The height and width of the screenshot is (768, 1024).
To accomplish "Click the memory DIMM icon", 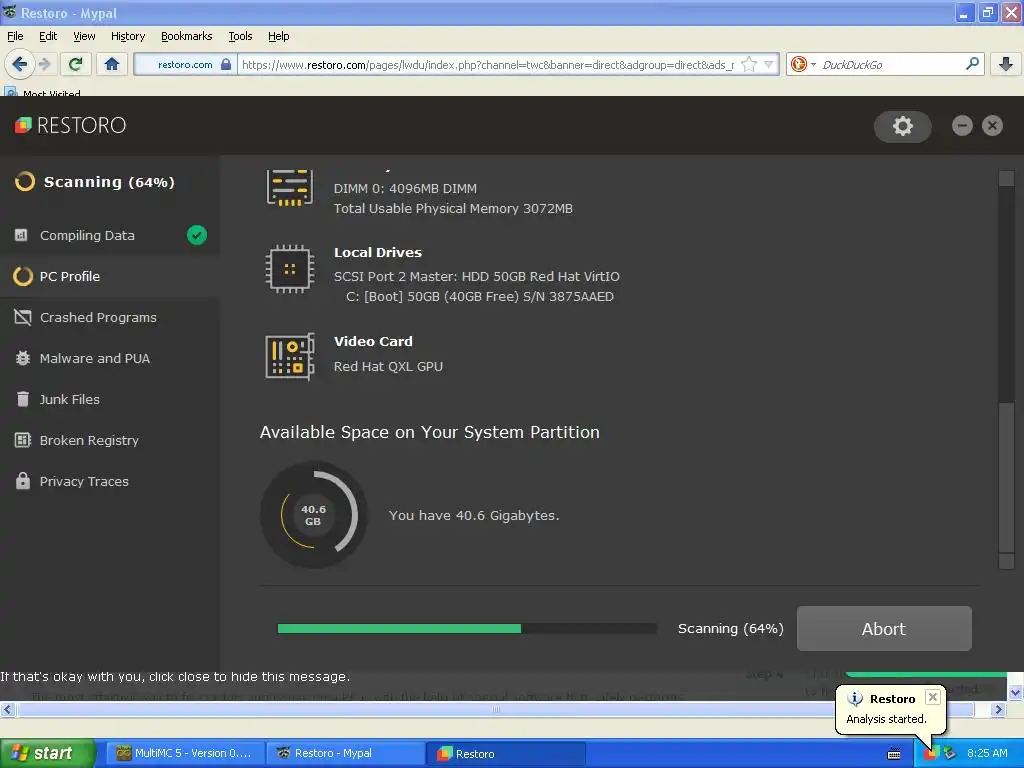I will coord(290,188).
